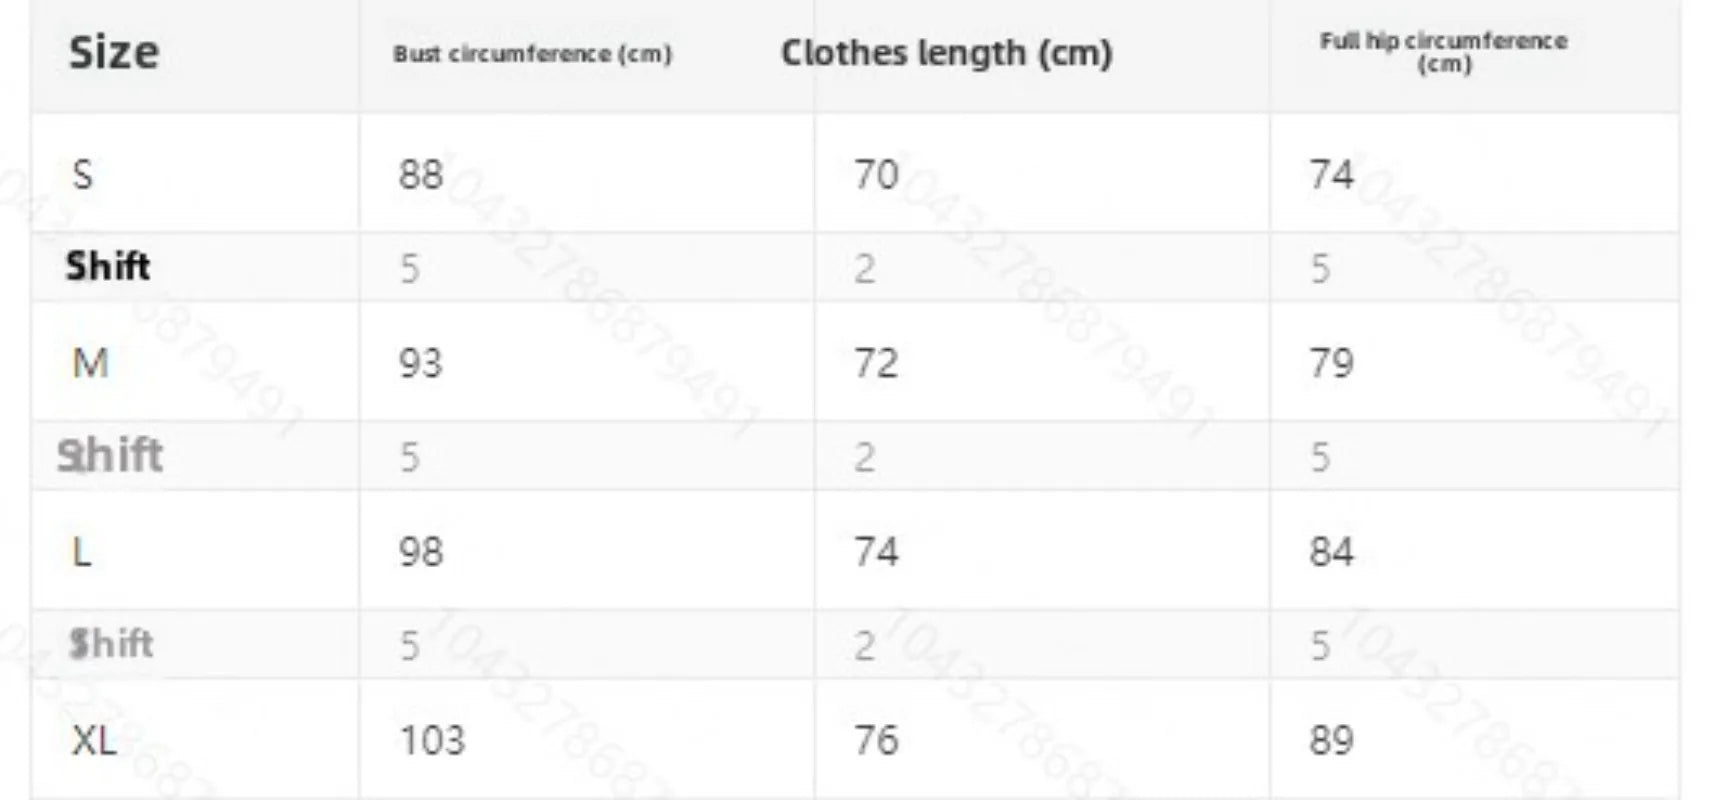1714x800 pixels.
Task: Pick hip circumference value 79 for M
Action: click(1331, 363)
